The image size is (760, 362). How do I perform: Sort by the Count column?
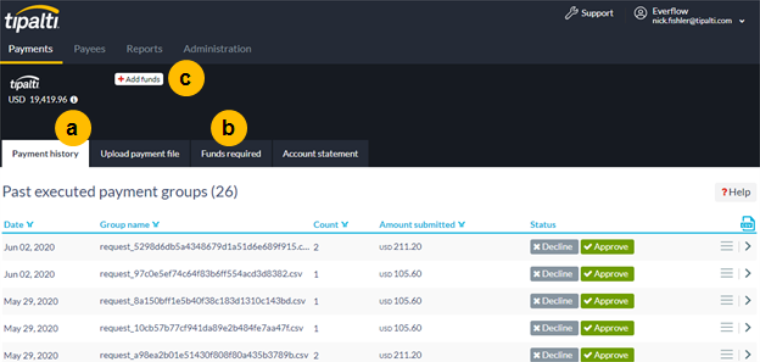[331, 225]
